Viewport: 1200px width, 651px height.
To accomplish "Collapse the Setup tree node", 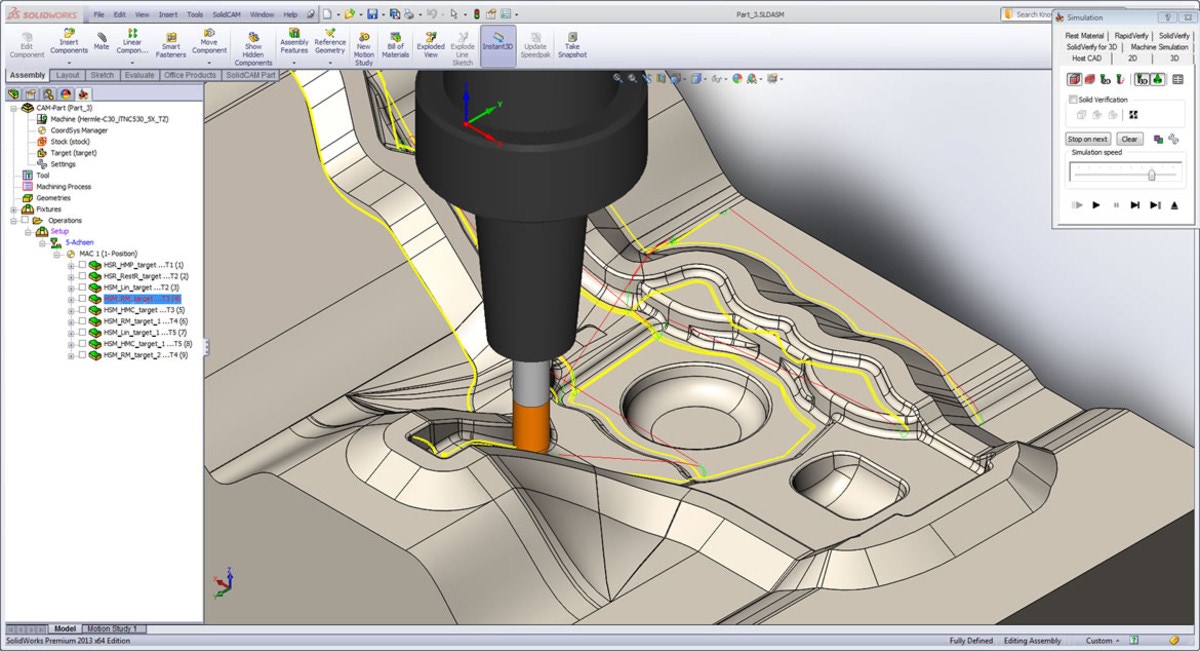I will point(27,231).
